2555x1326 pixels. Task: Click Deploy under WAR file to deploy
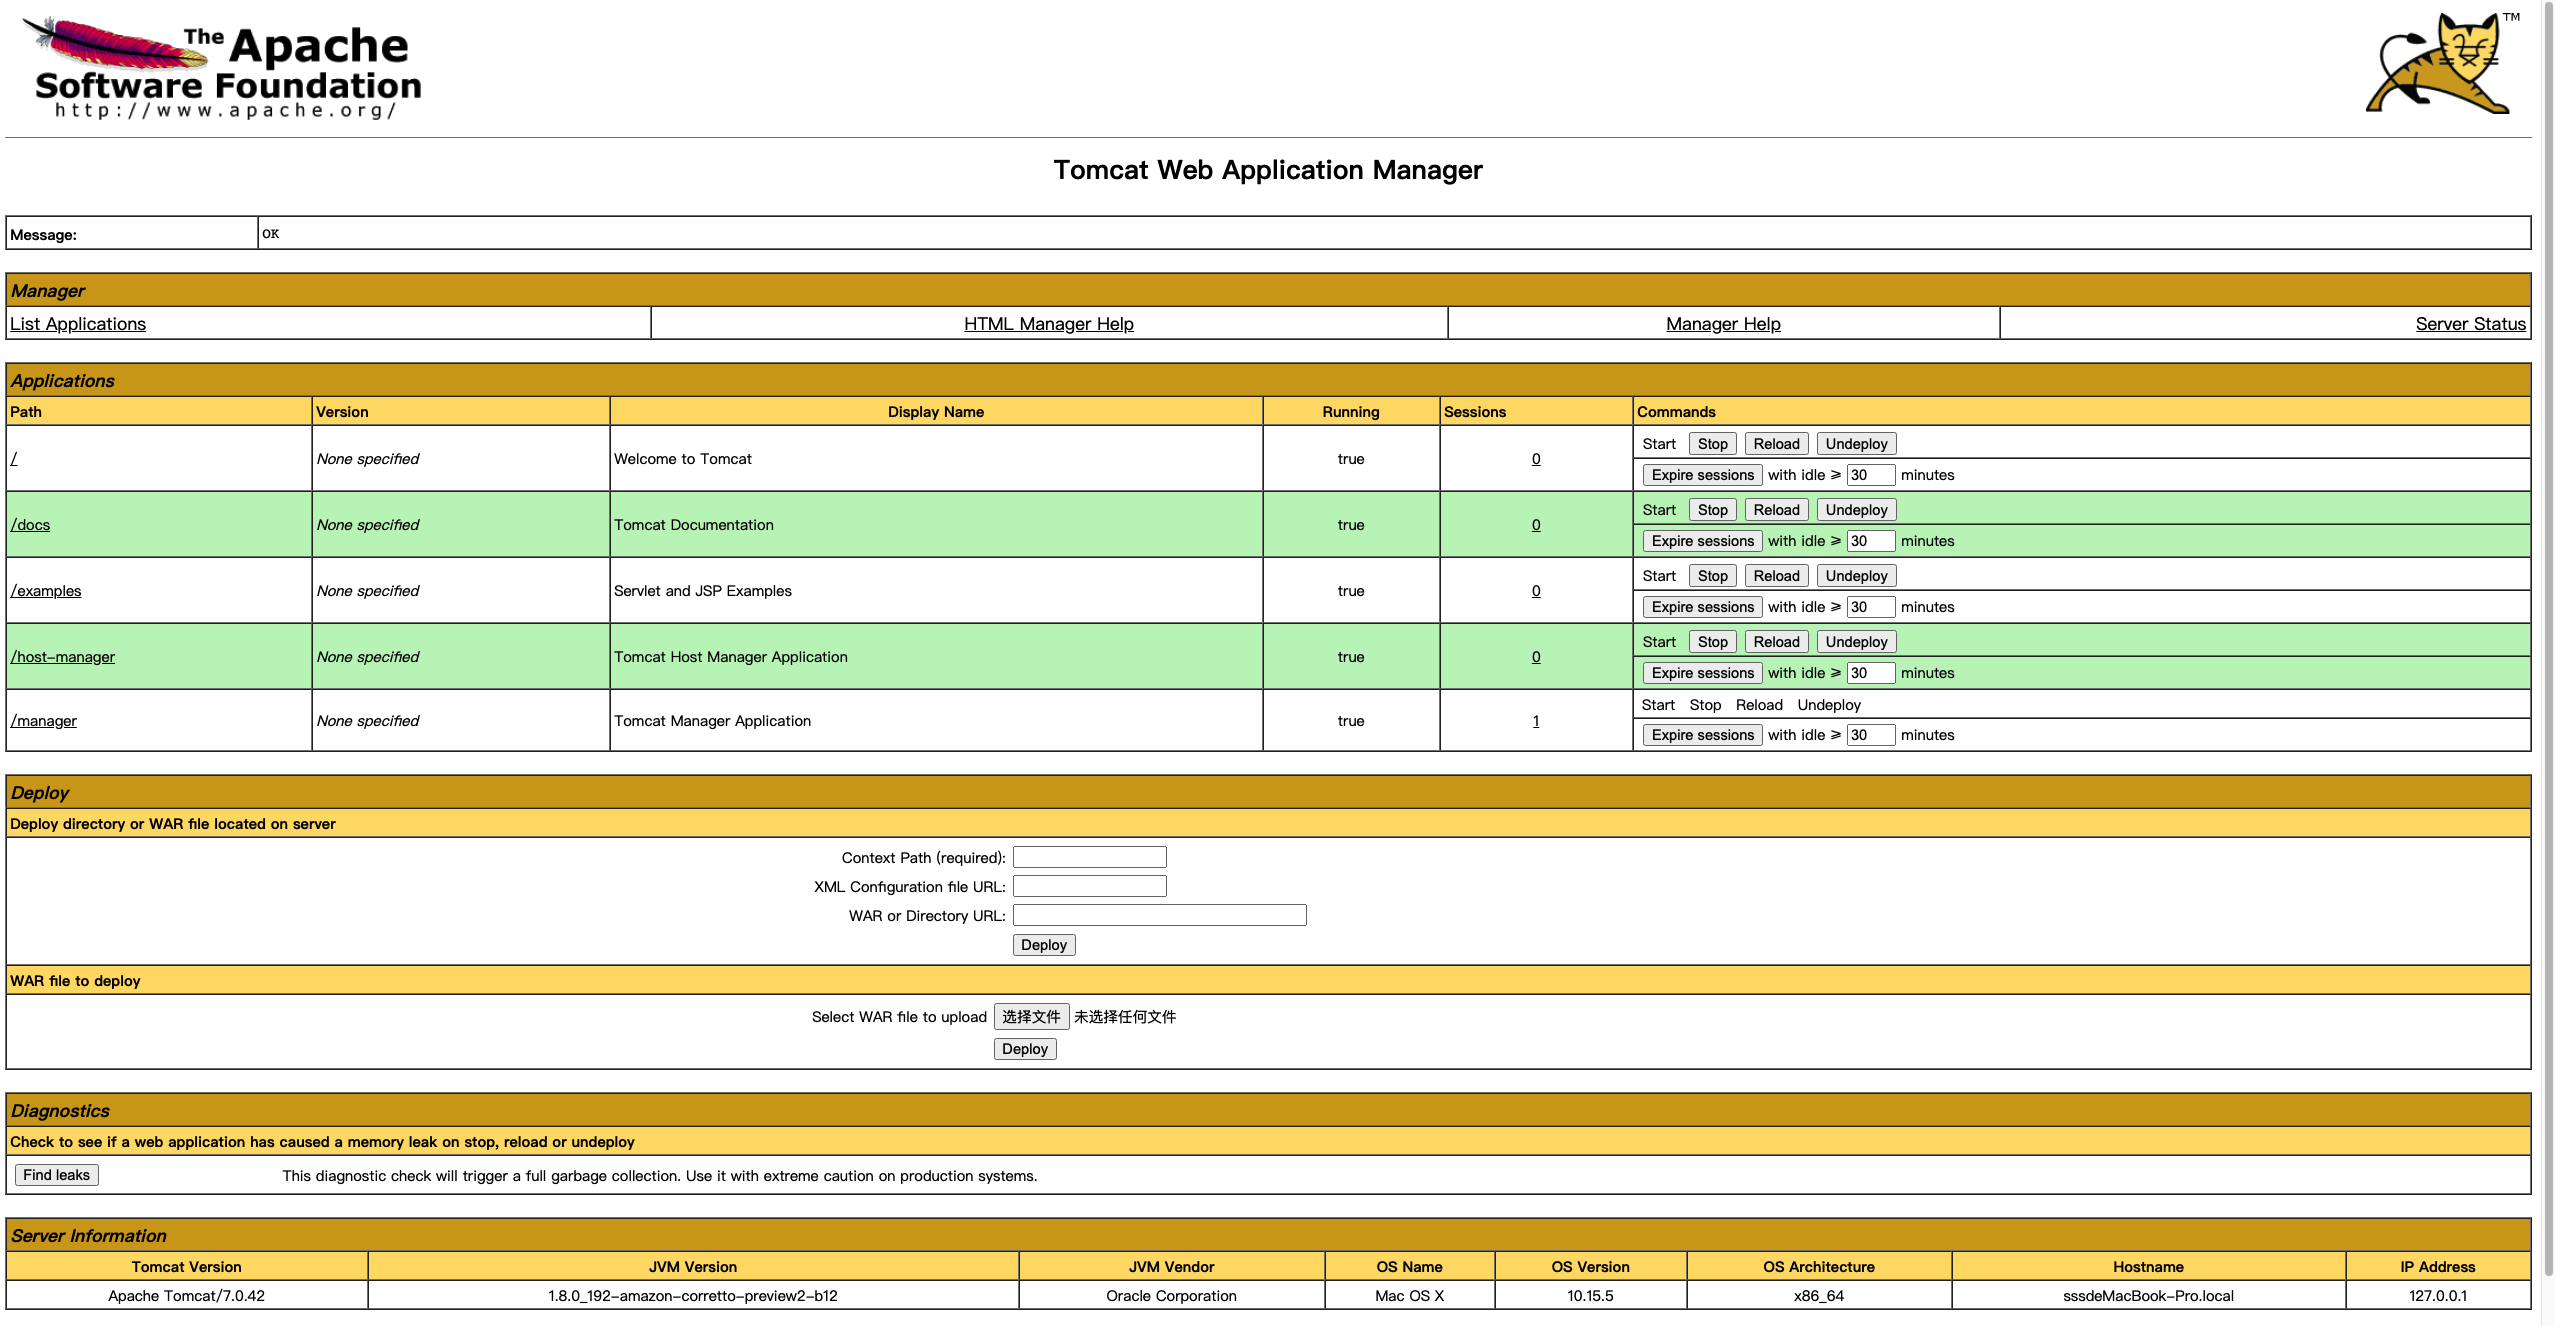click(1024, 1049)
